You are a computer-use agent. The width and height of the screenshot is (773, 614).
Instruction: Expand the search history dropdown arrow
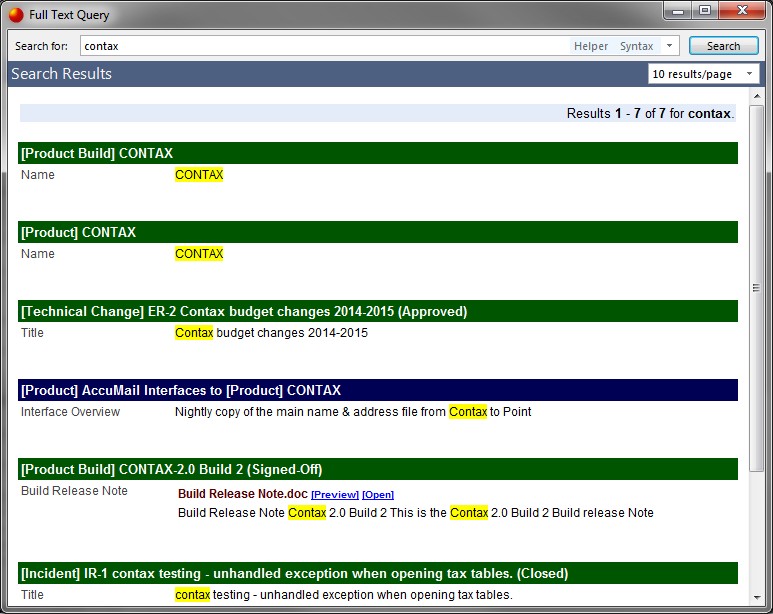coord(669,46)
